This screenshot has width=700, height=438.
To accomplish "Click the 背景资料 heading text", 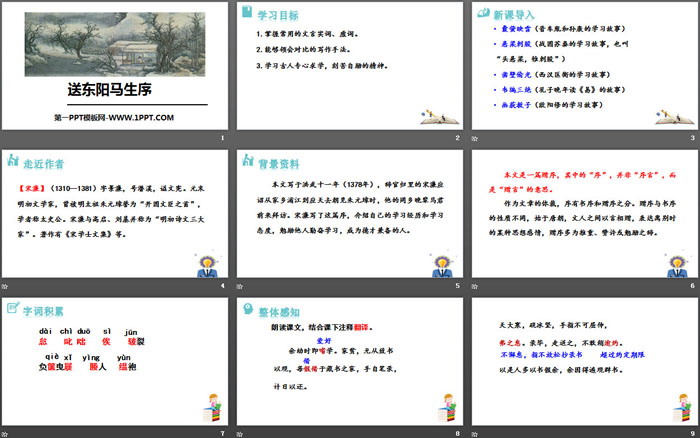I will (x=279, y=164).
